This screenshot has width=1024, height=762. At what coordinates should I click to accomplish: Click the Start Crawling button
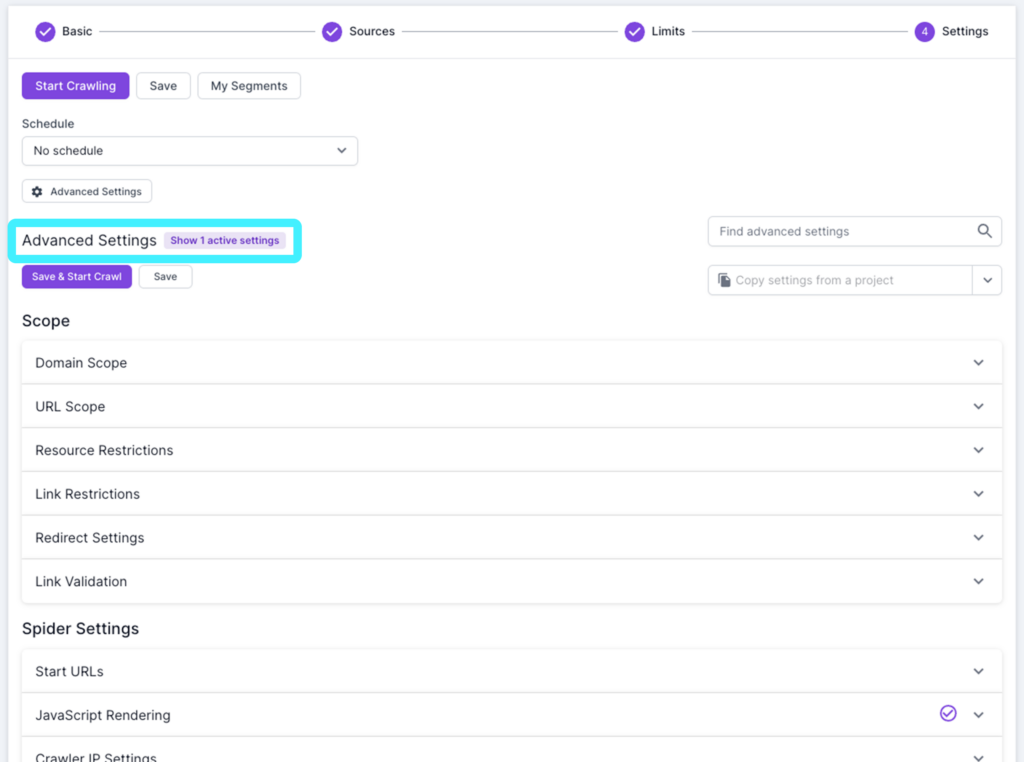pyautogui.click(x=75, y=86)
